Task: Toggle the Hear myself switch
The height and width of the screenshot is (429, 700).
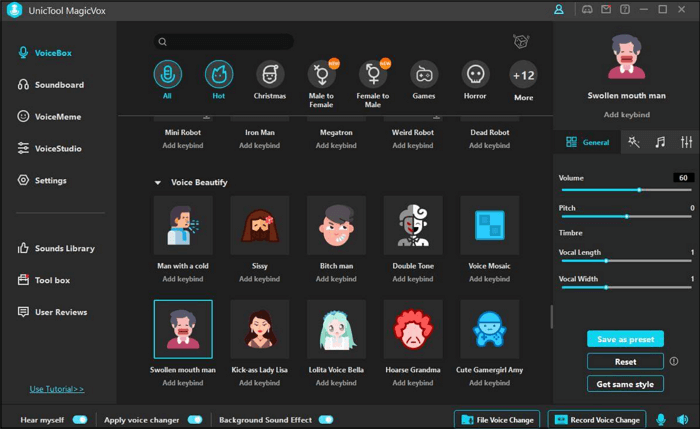Action: (x=80, y=420)
